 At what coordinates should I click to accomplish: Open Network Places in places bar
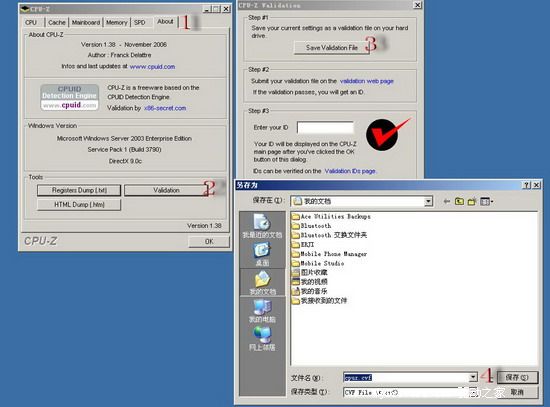tap(262, 339)
